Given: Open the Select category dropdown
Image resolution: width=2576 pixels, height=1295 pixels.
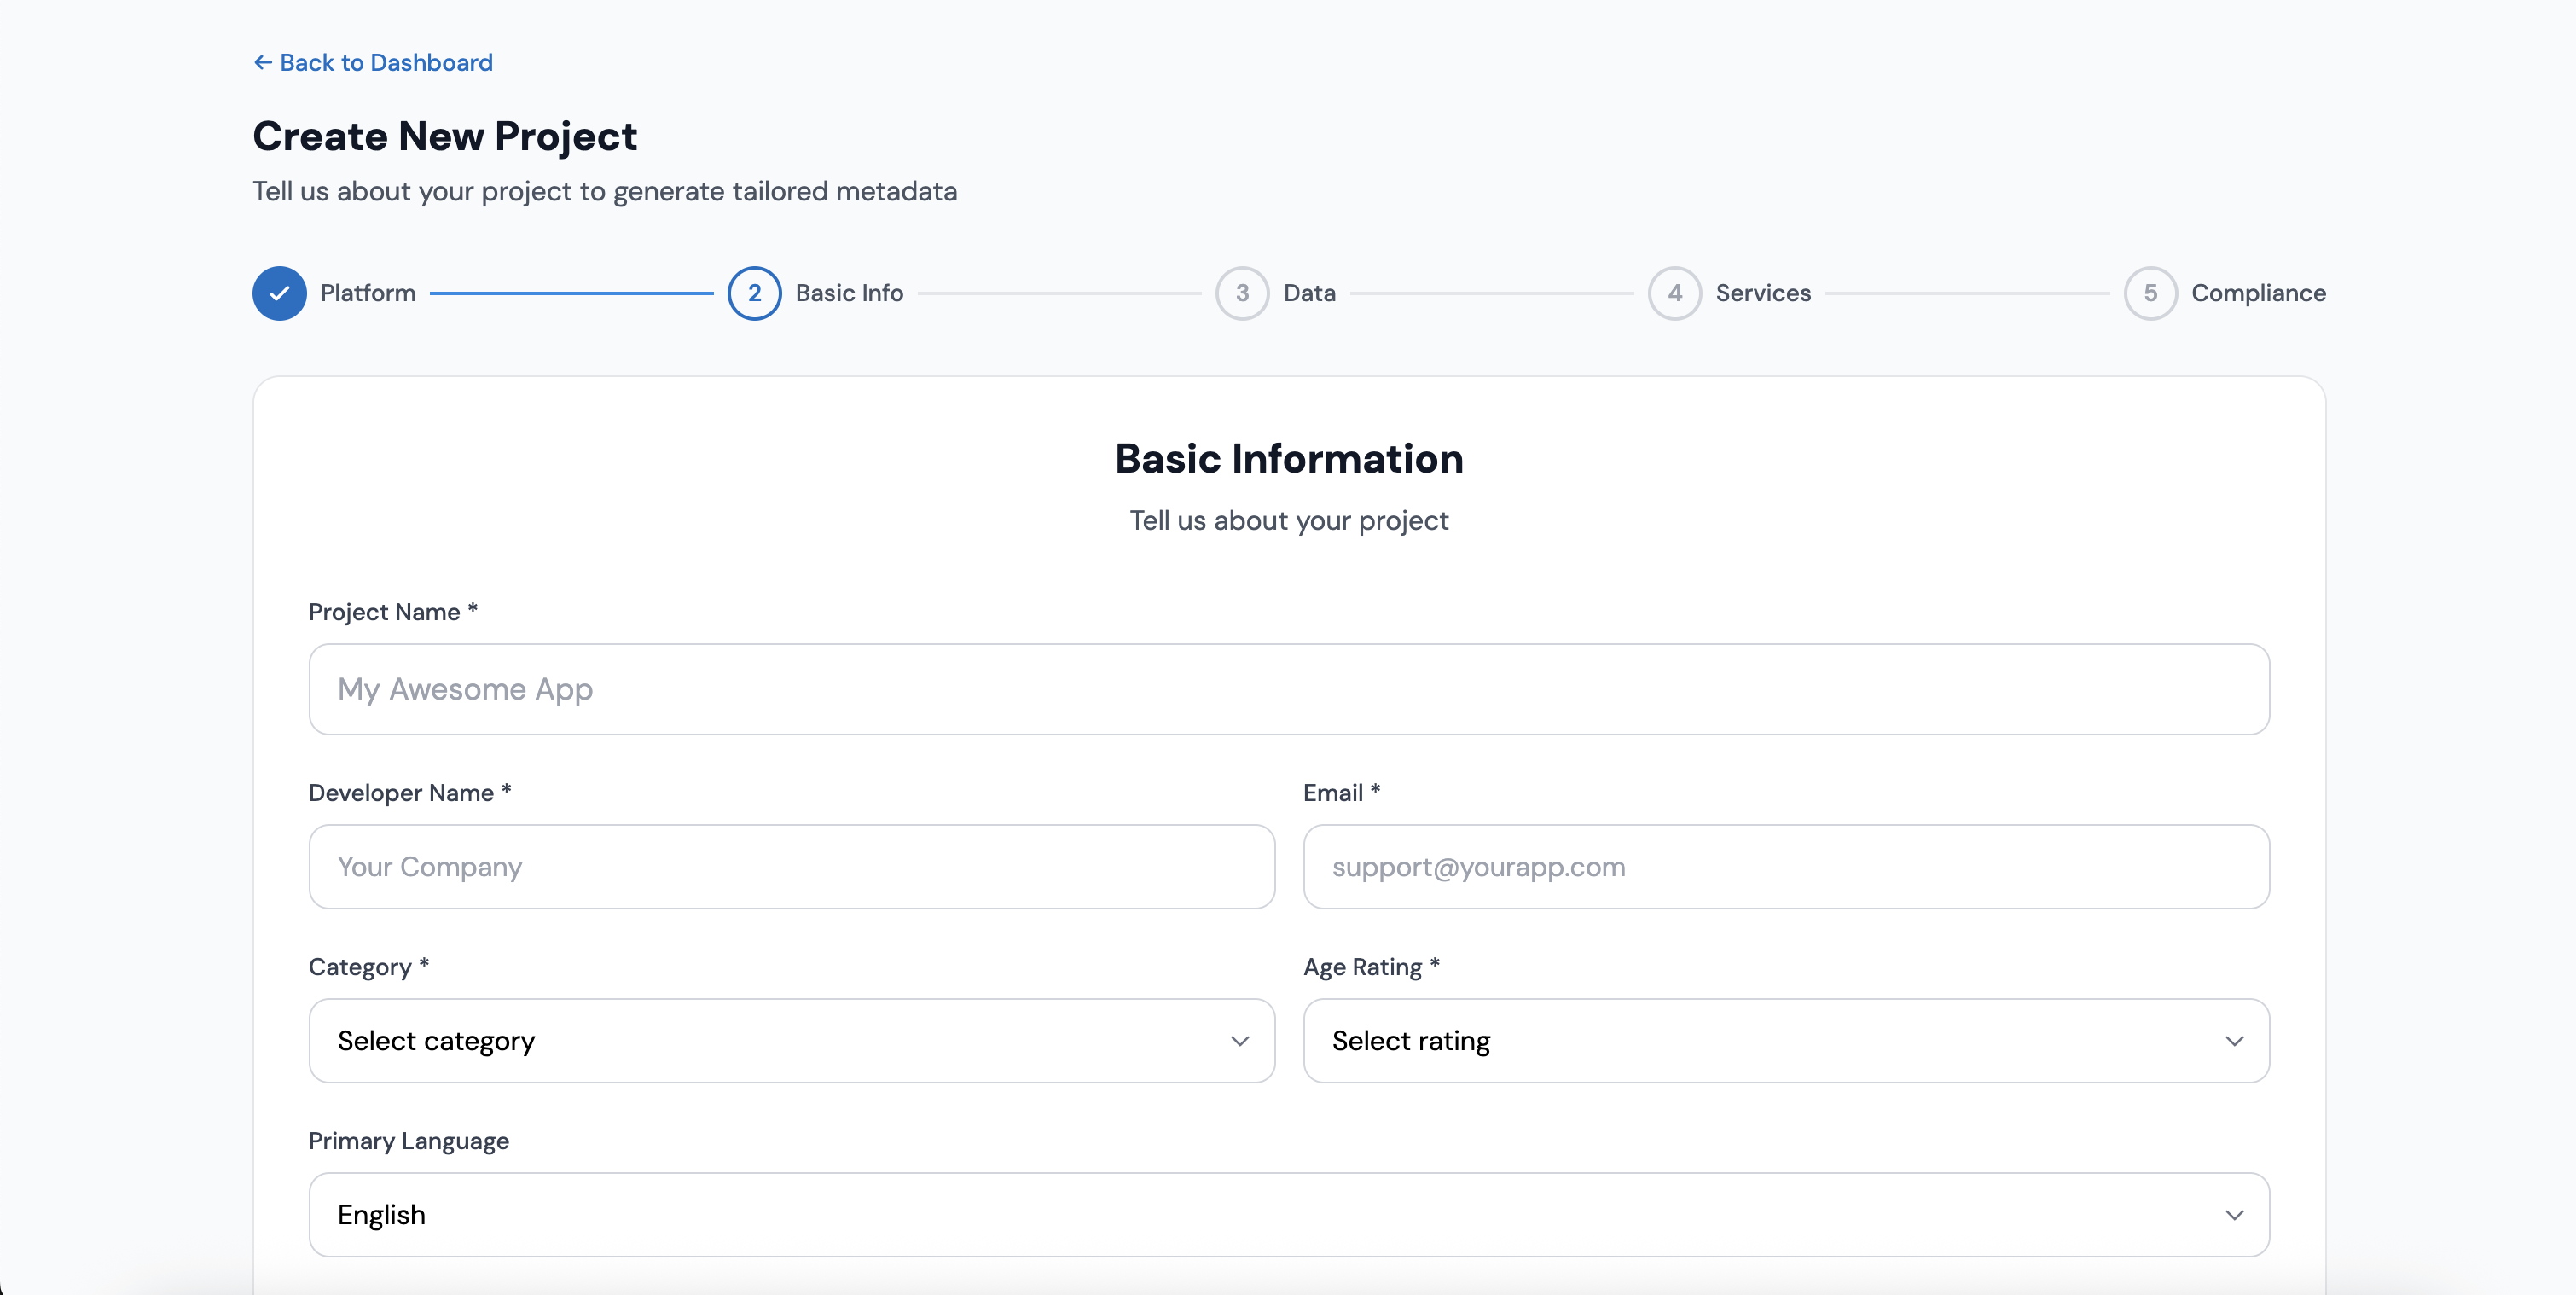Looking at the screenshot, I should tap(790, 1041).
